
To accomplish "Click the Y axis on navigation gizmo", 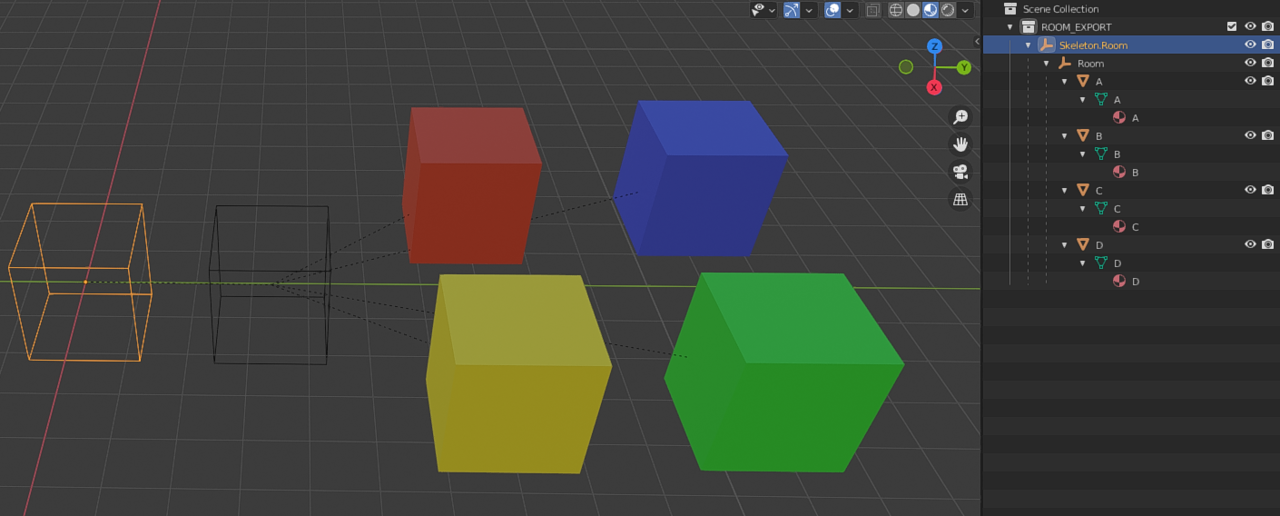I will tap(964, 67).
